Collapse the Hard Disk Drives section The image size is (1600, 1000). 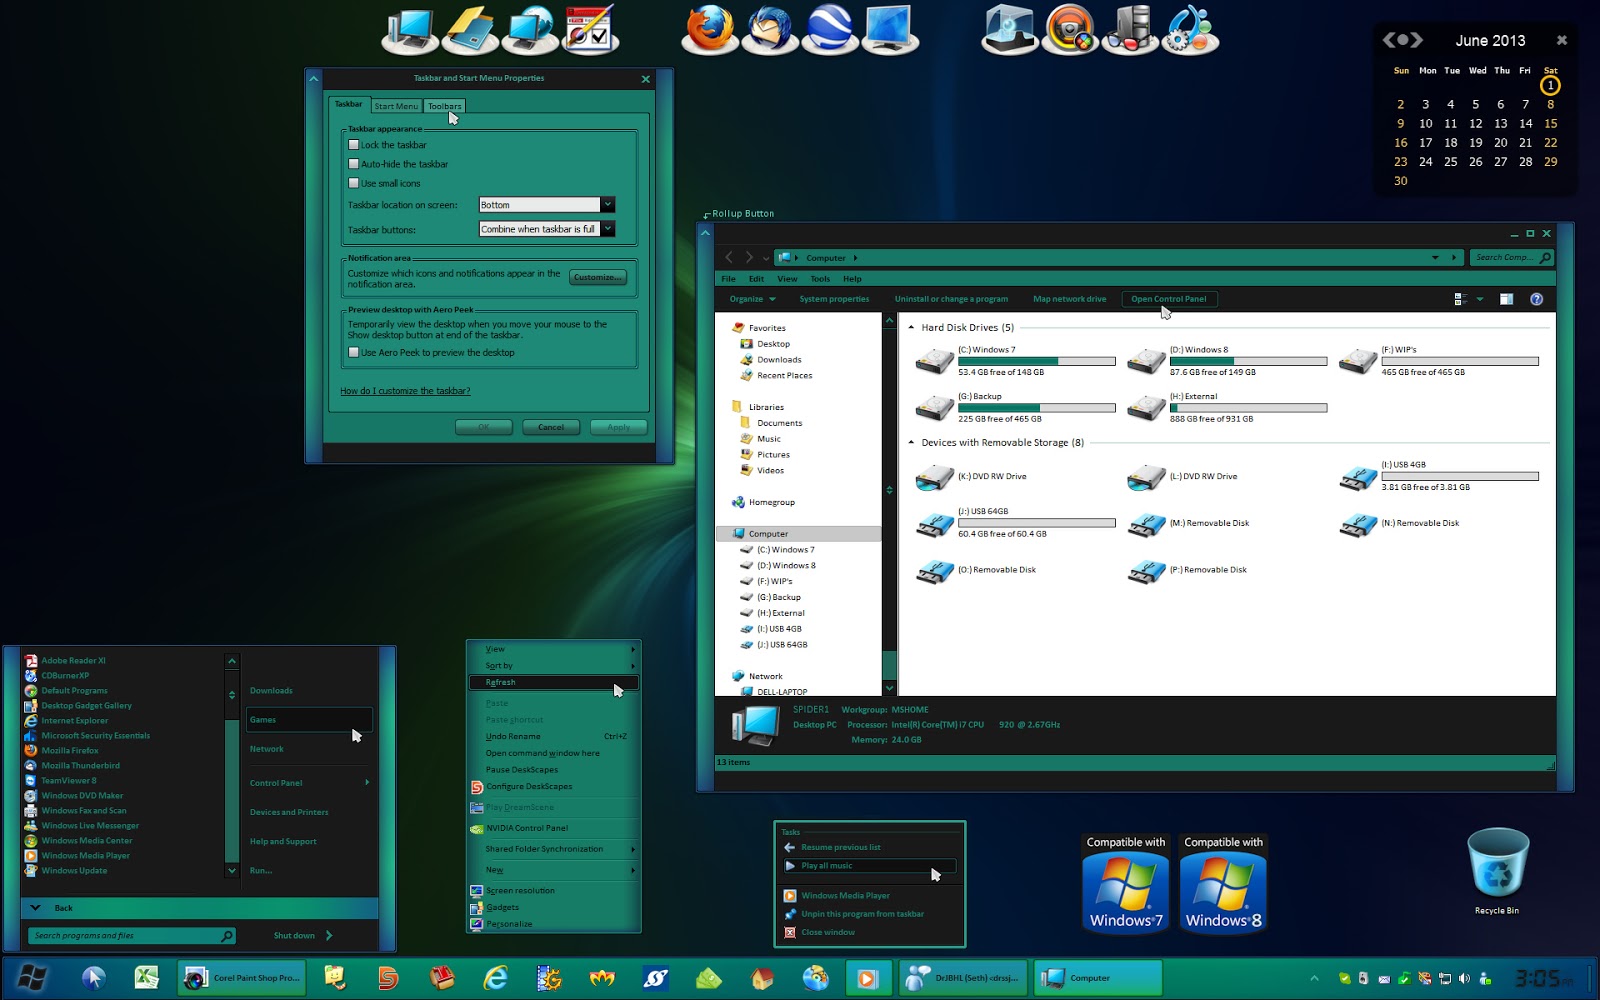(911, 327)
